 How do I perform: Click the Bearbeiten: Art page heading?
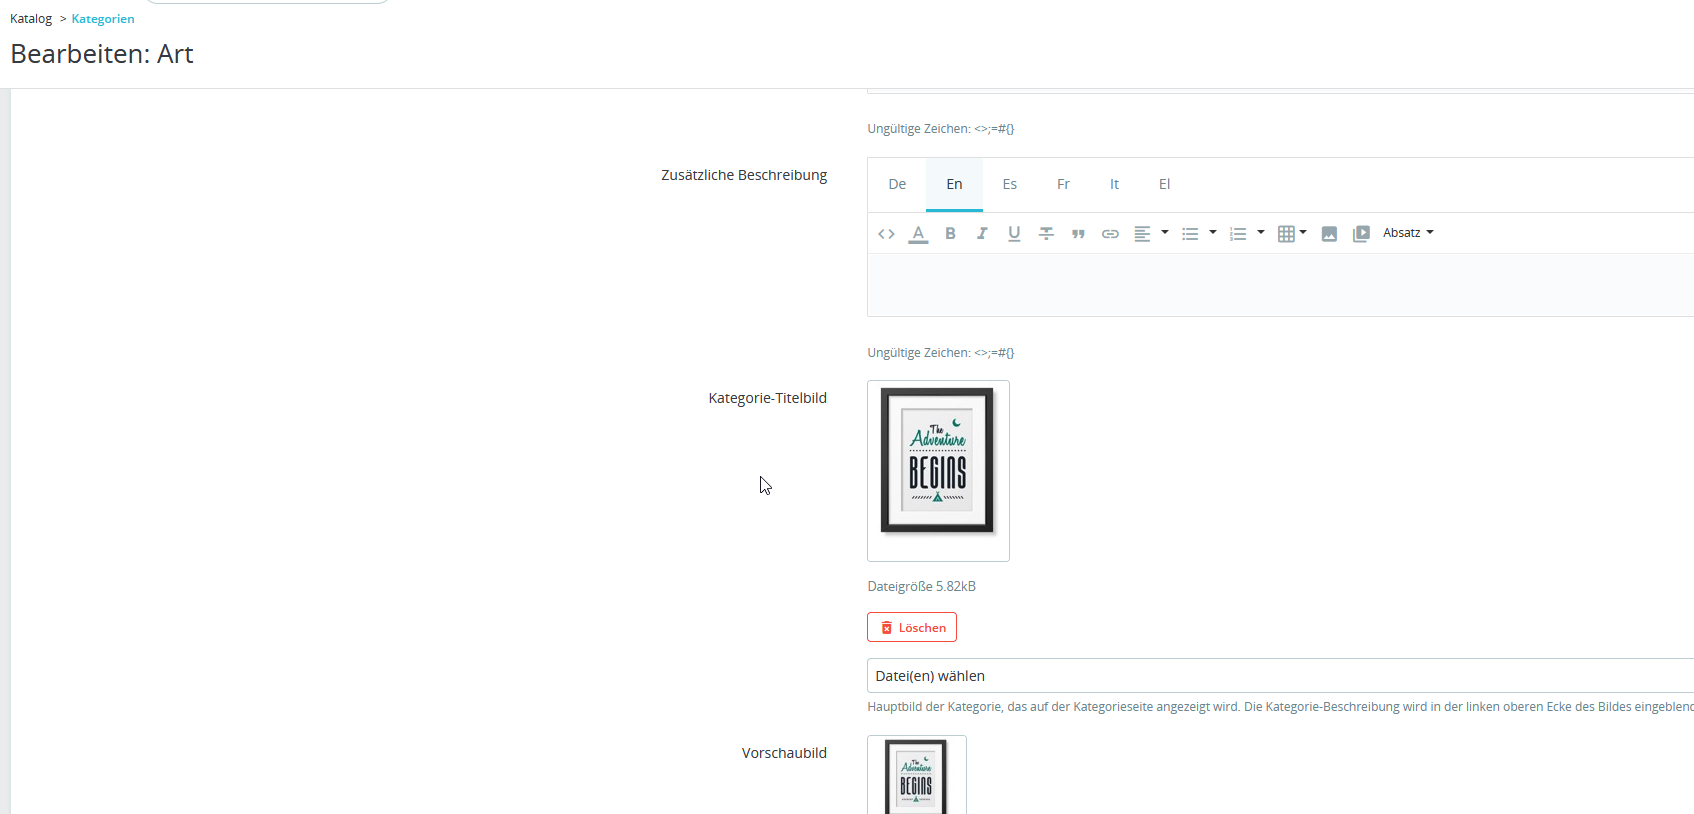pos(102,54)
